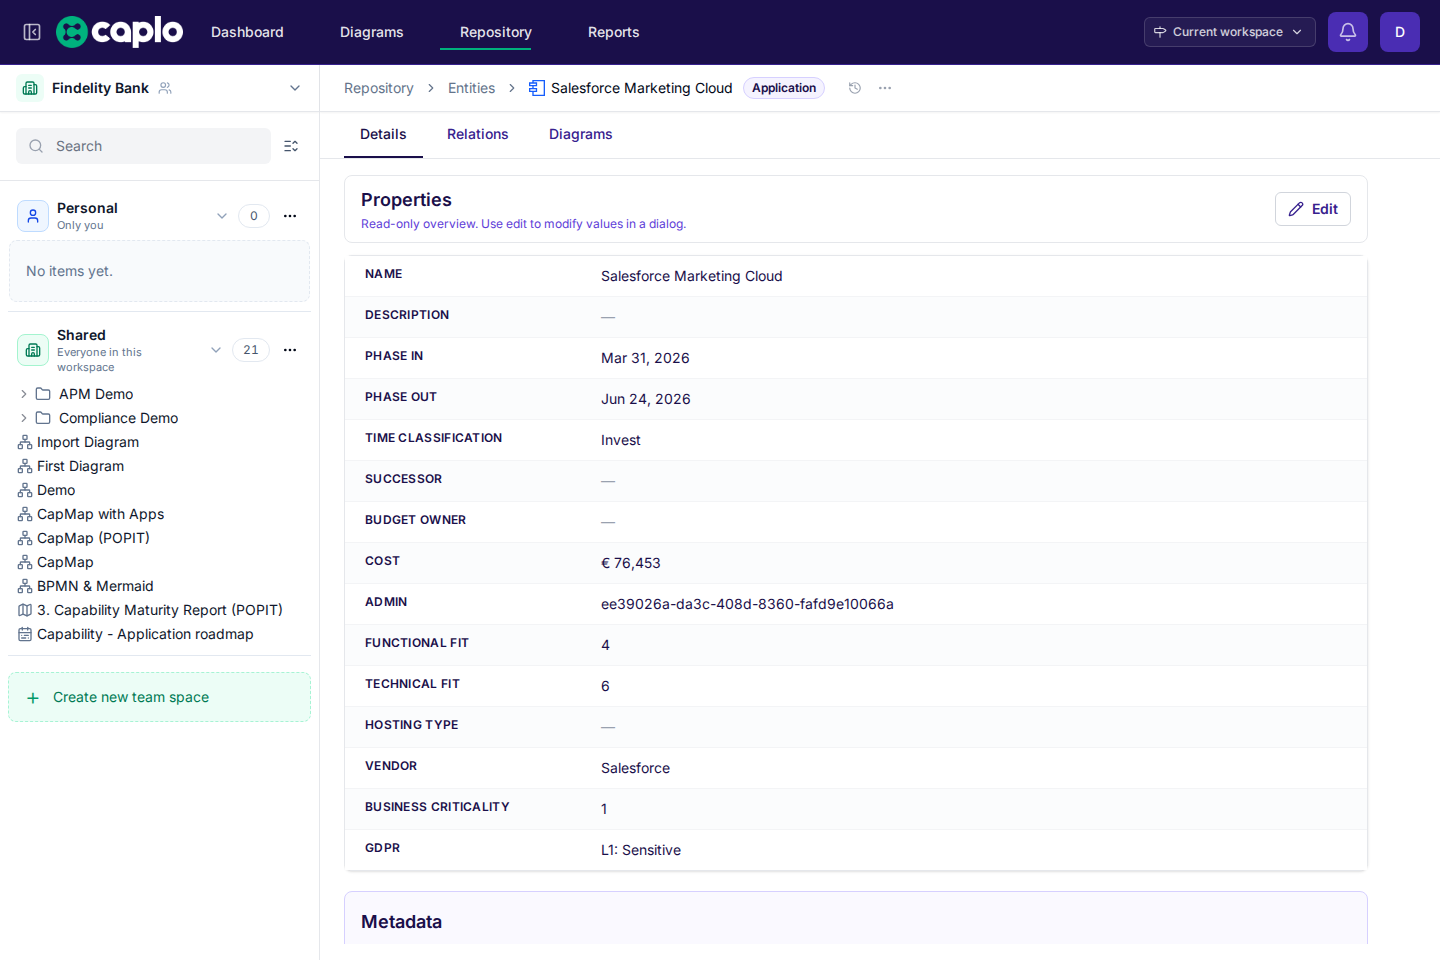Switch to the entity Diagrams tab
Viewport: 1440px width, 960px height.
click(x=581, y=134)
